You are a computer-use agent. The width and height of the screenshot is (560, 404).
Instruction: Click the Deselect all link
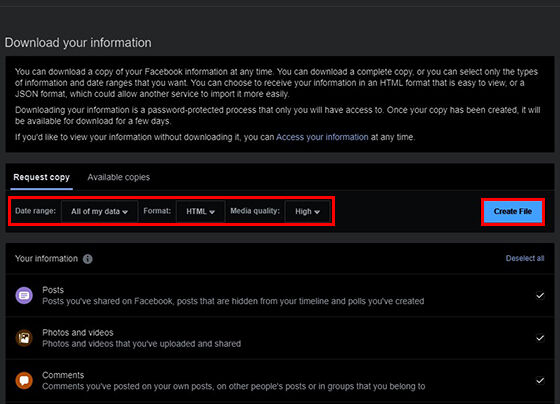click(x=525, y=258)
